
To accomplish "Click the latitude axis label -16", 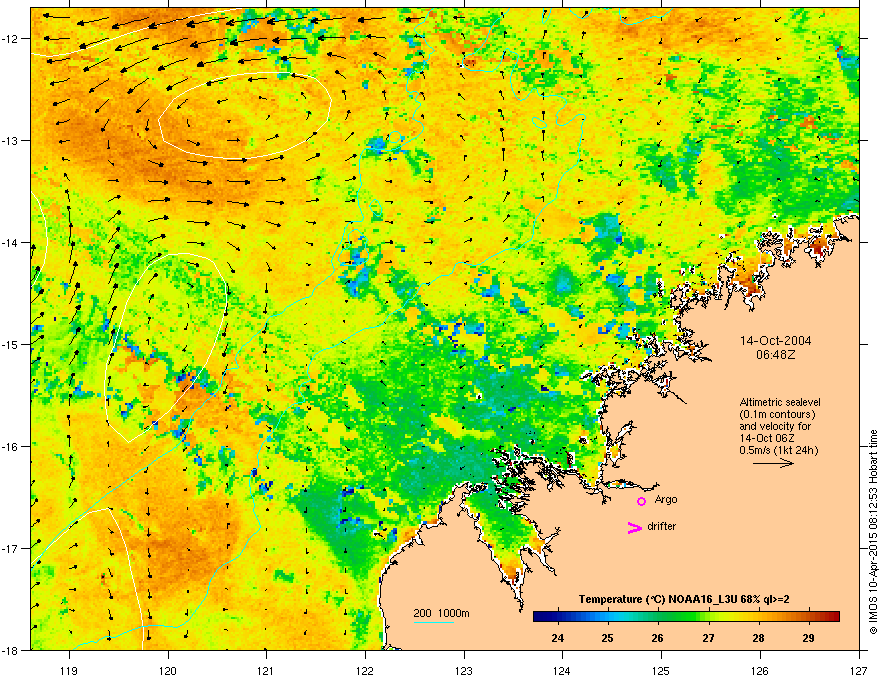I will point(11,447).
